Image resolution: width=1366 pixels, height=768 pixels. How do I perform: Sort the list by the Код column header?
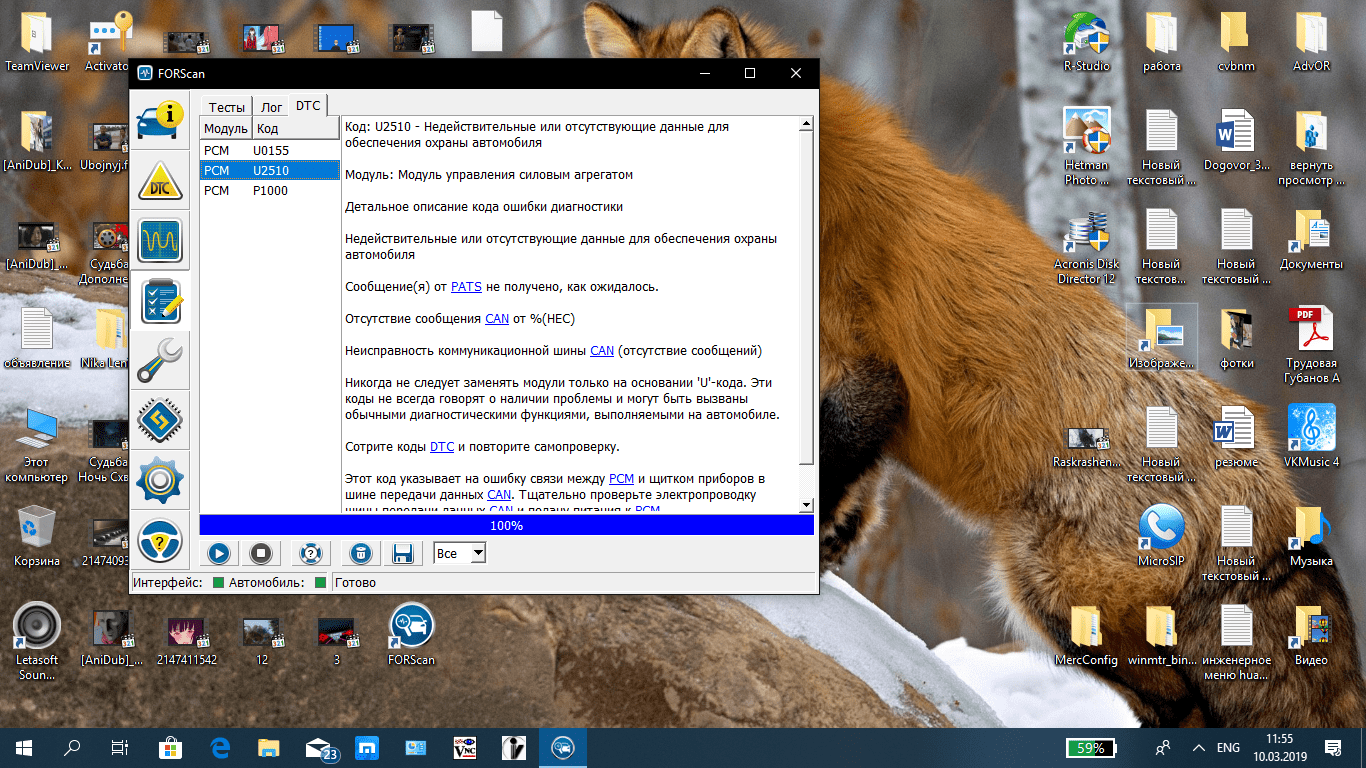click(295, 128)
